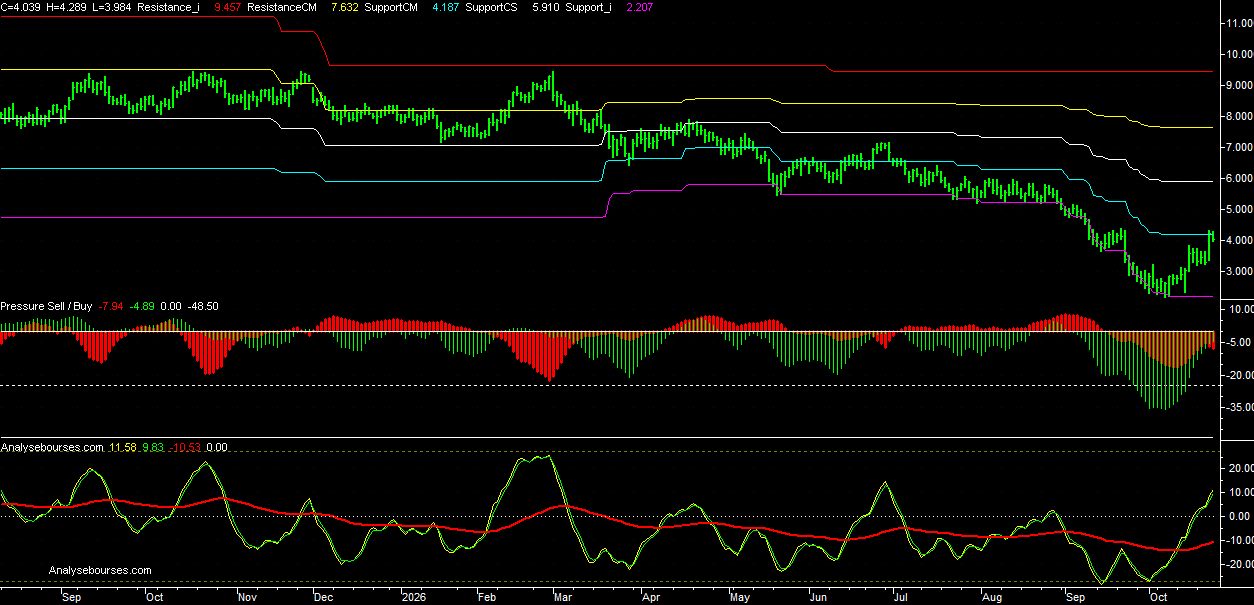The image size is (1254, 605).
Task: Click the 20.00 oscillator axis label
Action: click(1239, 468)
